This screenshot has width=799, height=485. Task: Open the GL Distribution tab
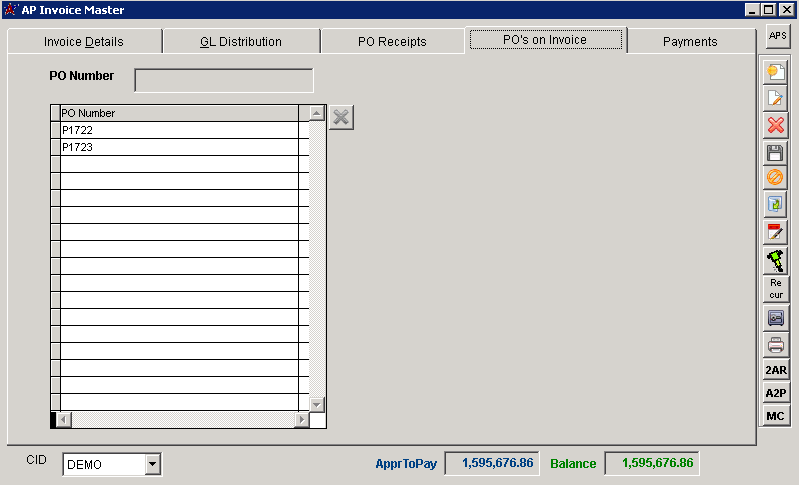241,42
